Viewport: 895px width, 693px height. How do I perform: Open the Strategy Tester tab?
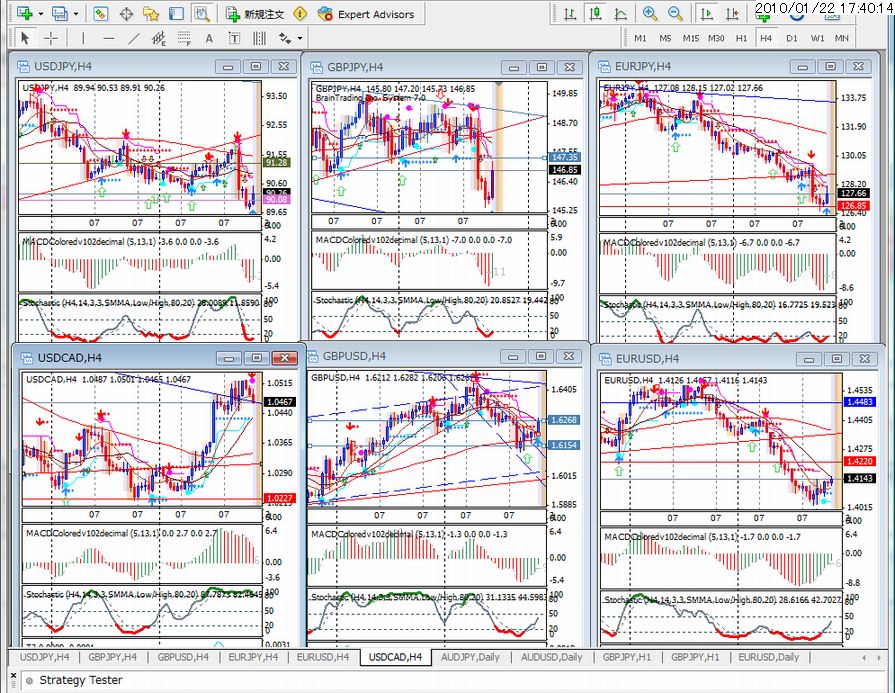click(x=80, y=680)
